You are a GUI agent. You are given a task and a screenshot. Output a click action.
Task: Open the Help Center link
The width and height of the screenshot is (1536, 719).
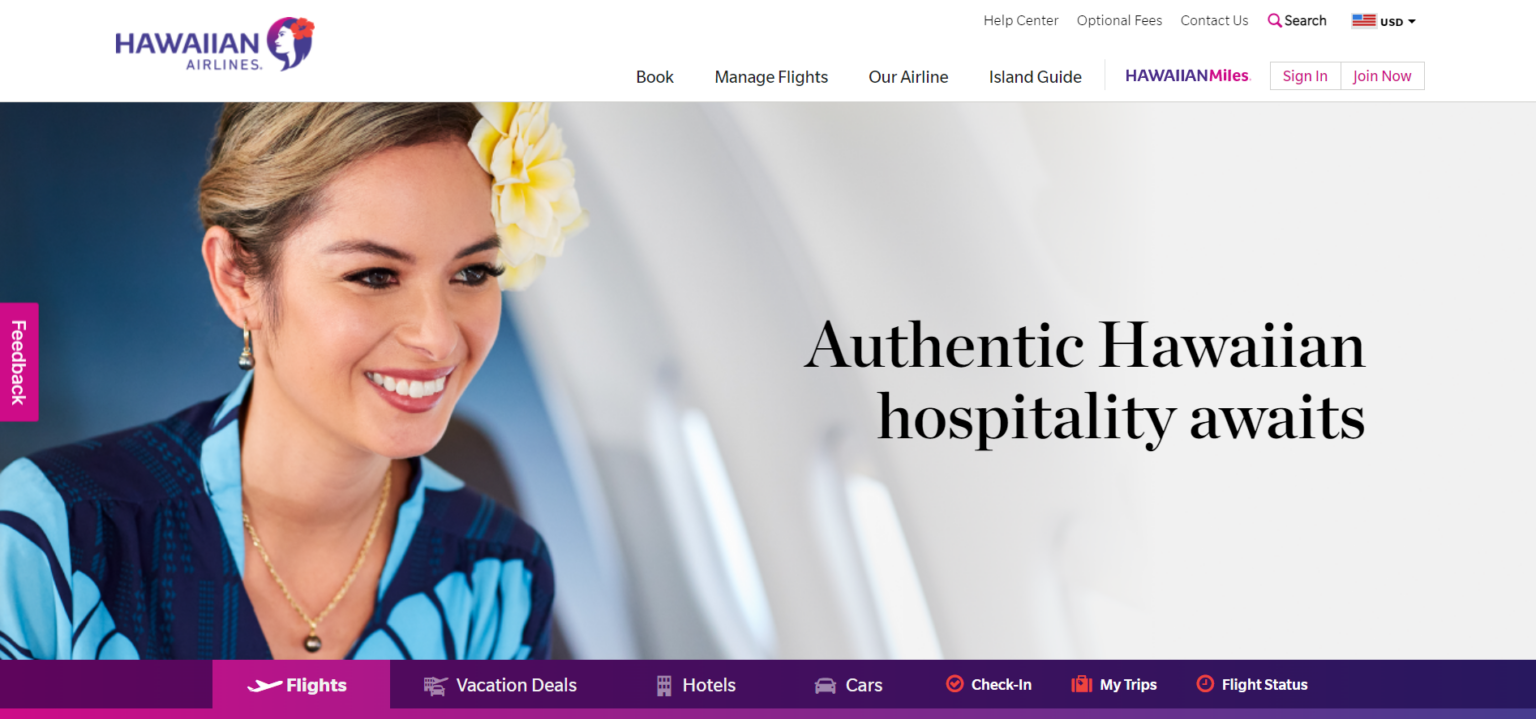[1021, 20]
